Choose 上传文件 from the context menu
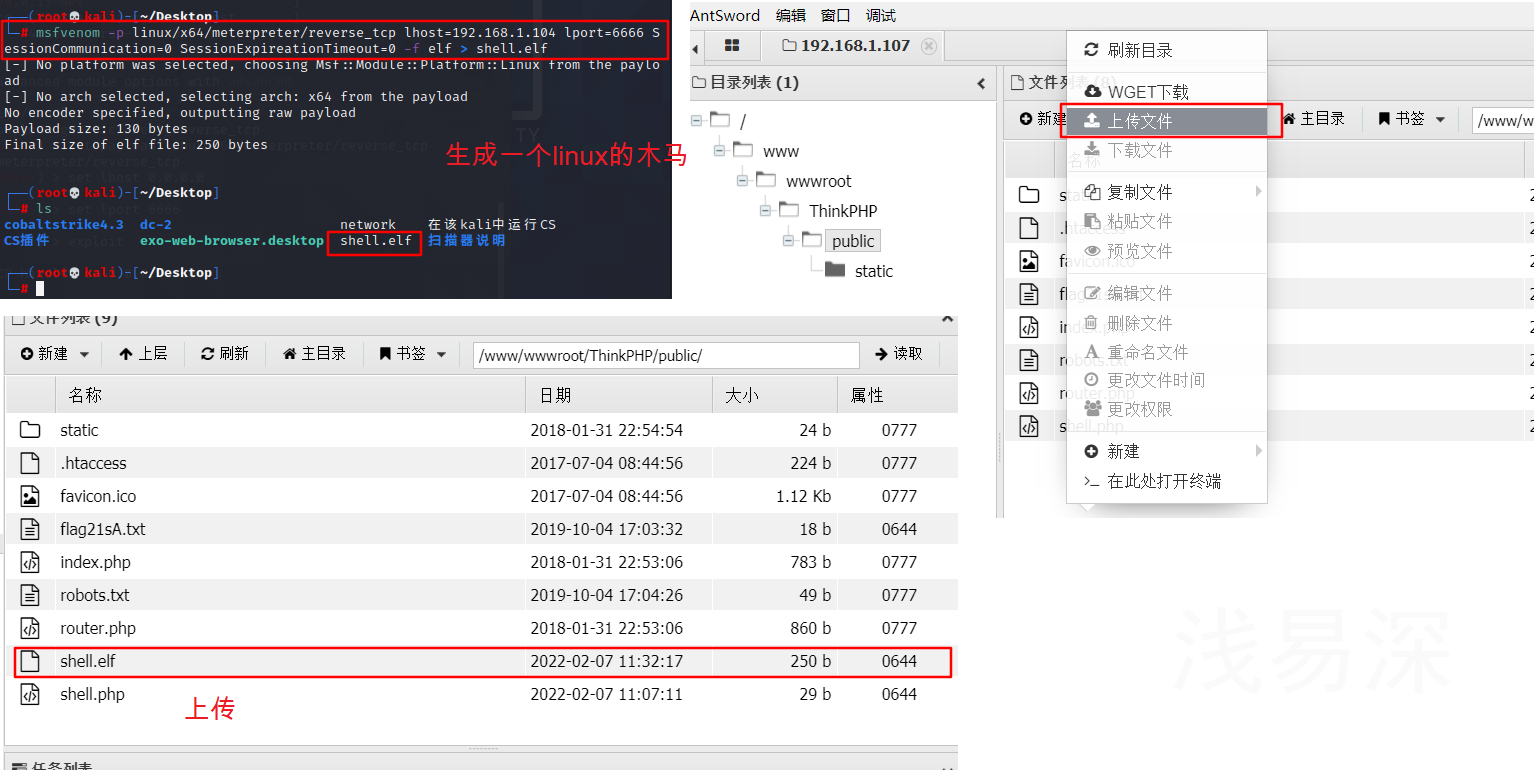The height and width of the screenshot is (782, 1540). tap(1167, 121)
